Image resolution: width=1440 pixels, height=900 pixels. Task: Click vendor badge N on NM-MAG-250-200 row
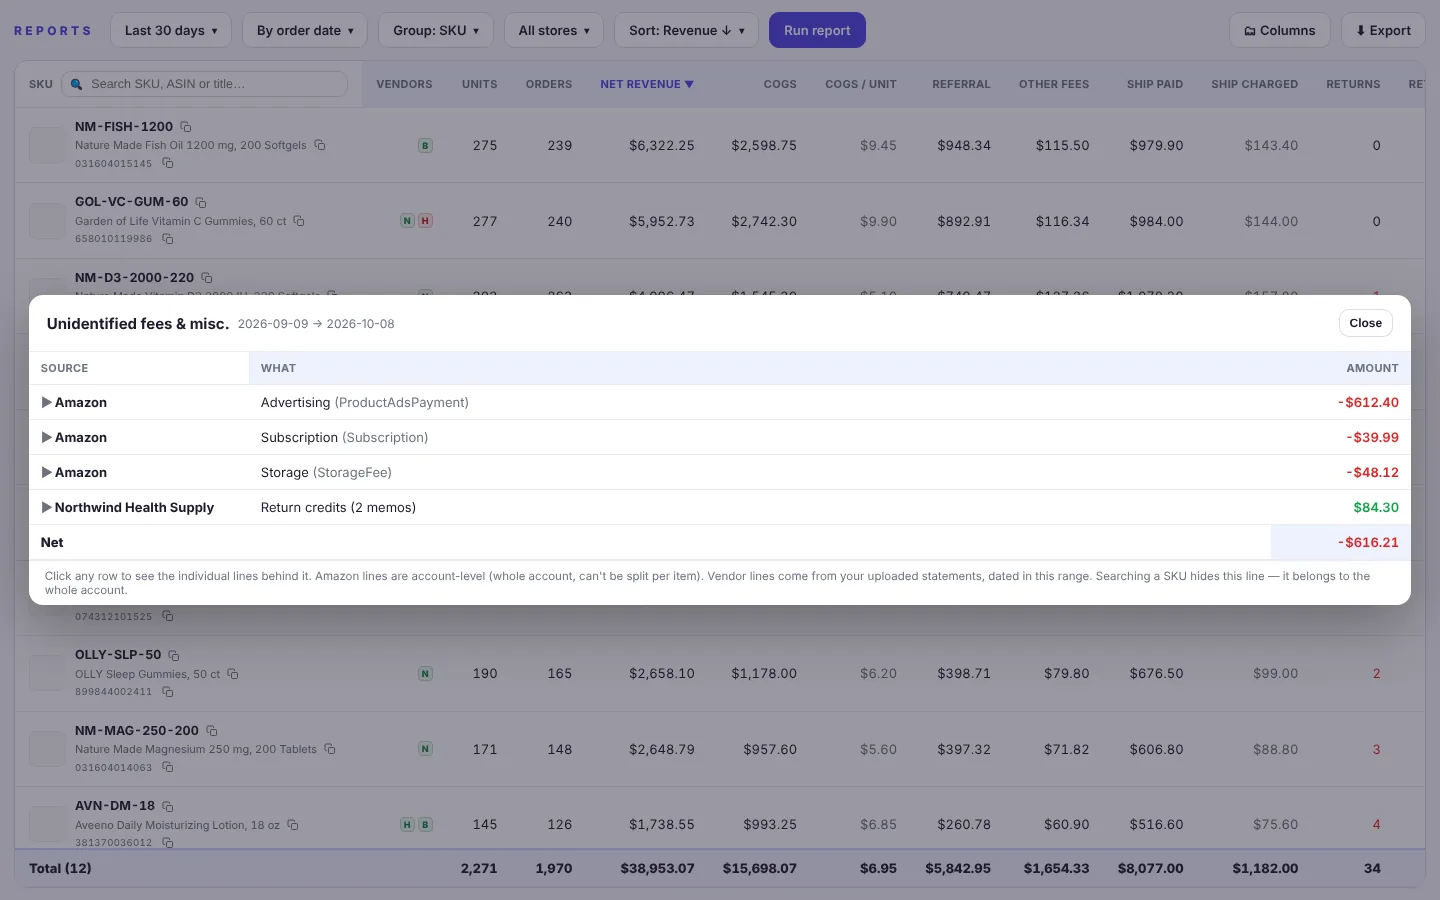(425, 749)
